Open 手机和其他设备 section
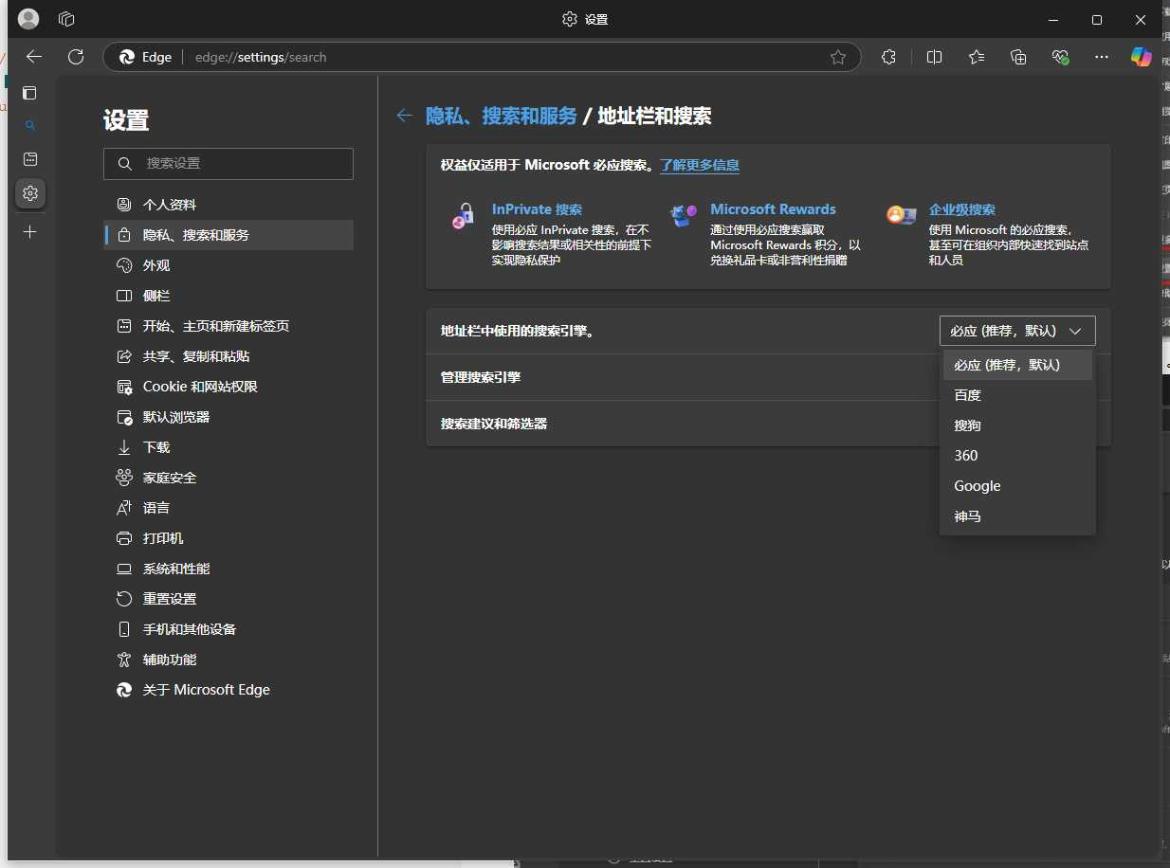 228,629
